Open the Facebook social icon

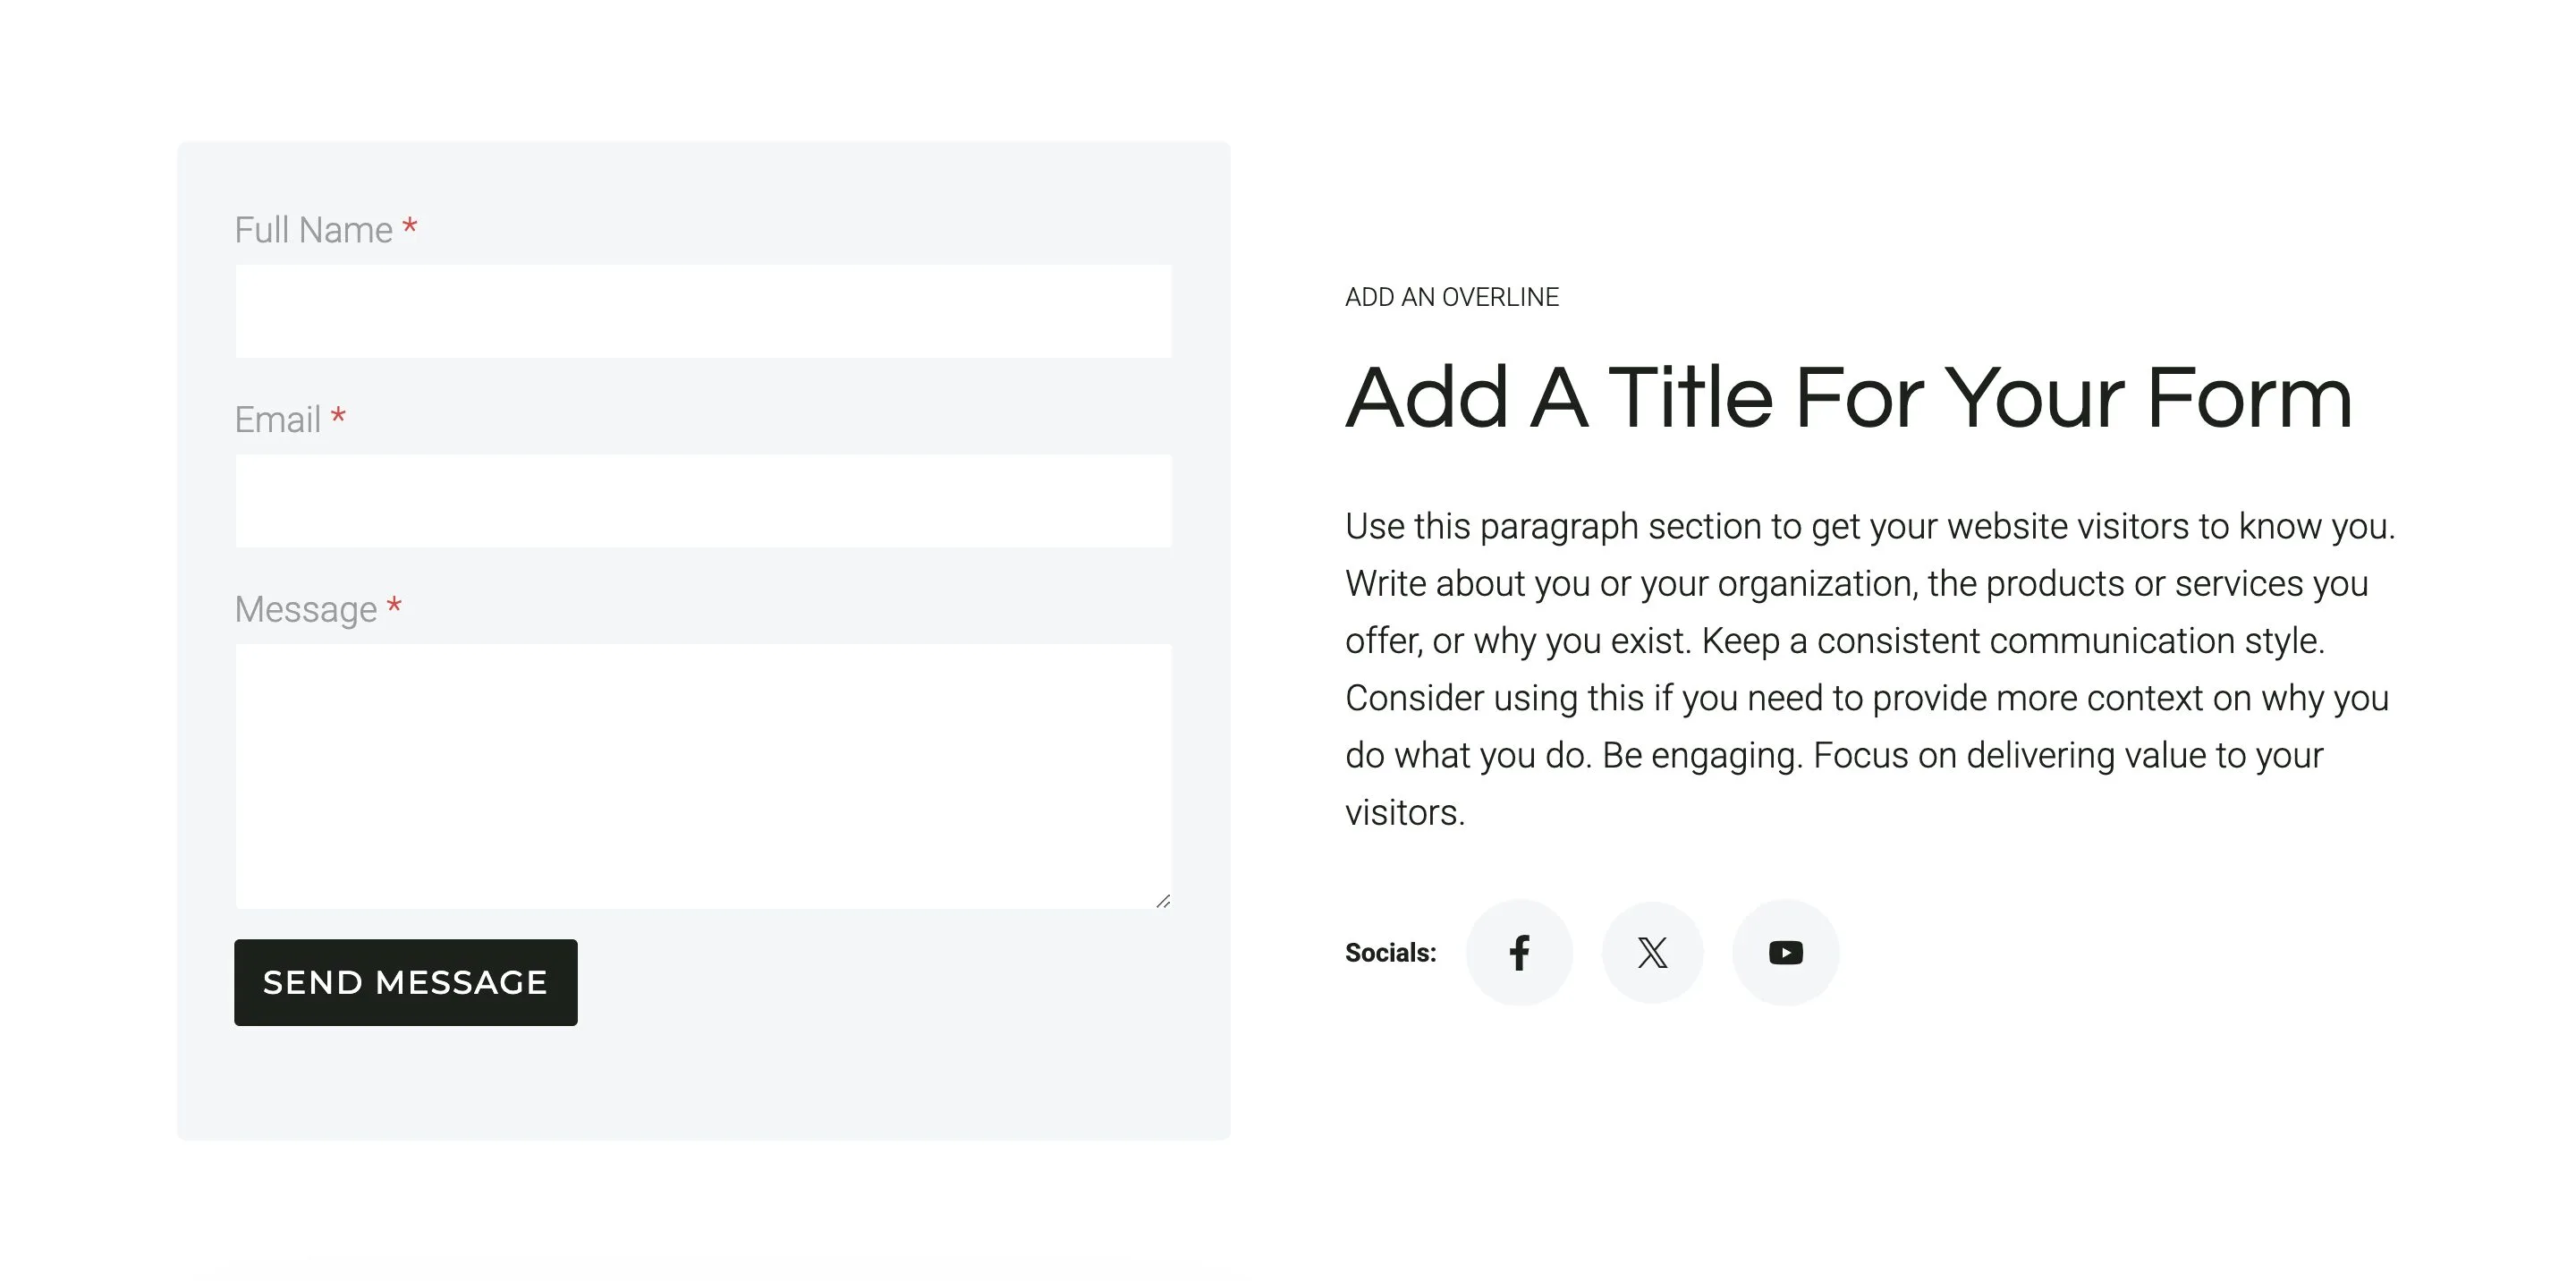tap(1519, 952)
